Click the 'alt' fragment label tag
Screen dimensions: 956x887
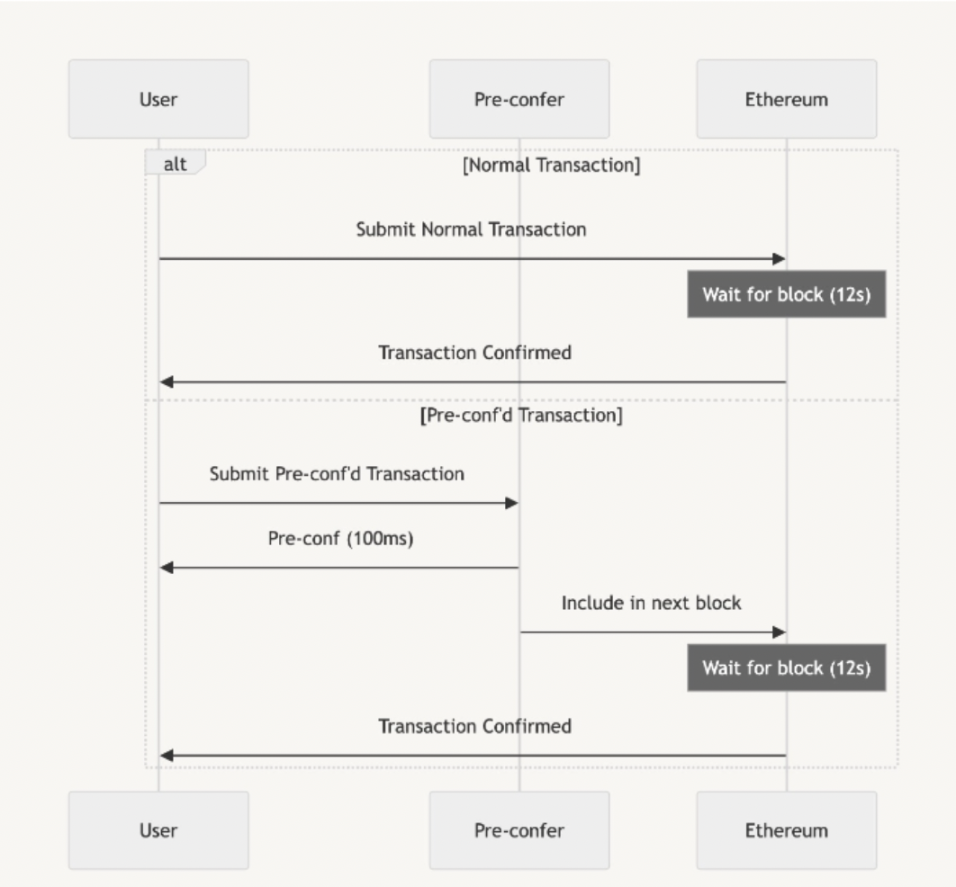click(x=175, y=165)
